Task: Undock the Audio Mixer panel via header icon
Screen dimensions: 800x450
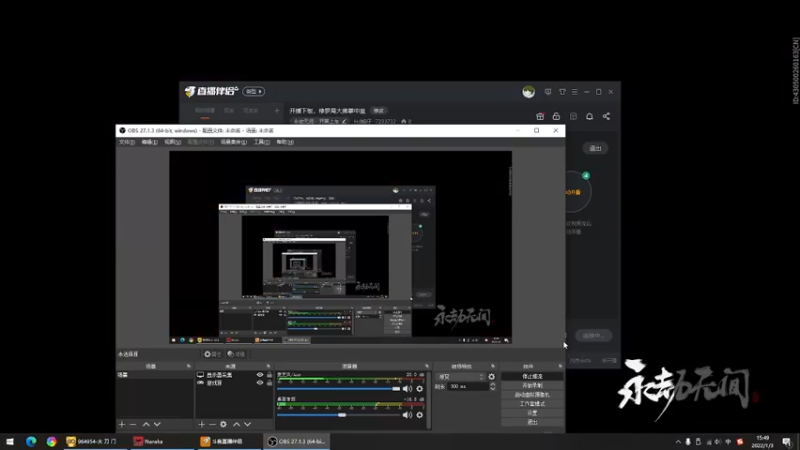Action: [x=427, y=366]
